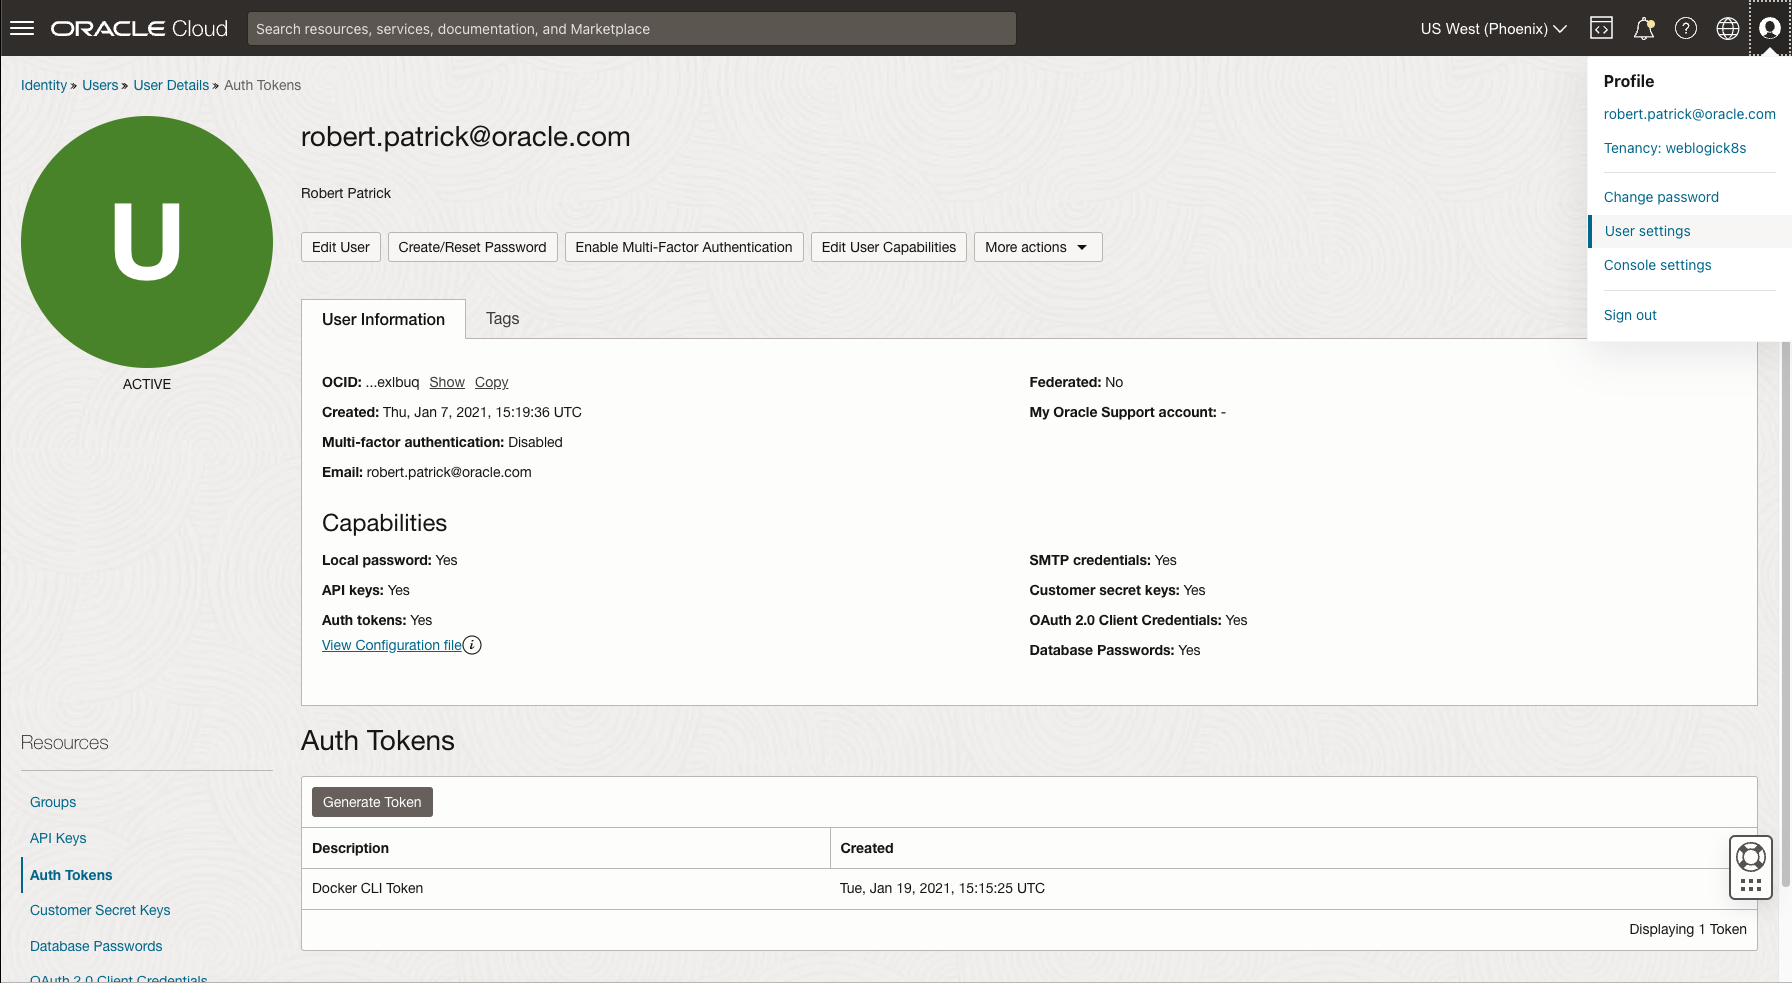Screen dimensions: 1792x983
Task: Open Tenancy: weblogick8s link
Action: coord(1675,148)
